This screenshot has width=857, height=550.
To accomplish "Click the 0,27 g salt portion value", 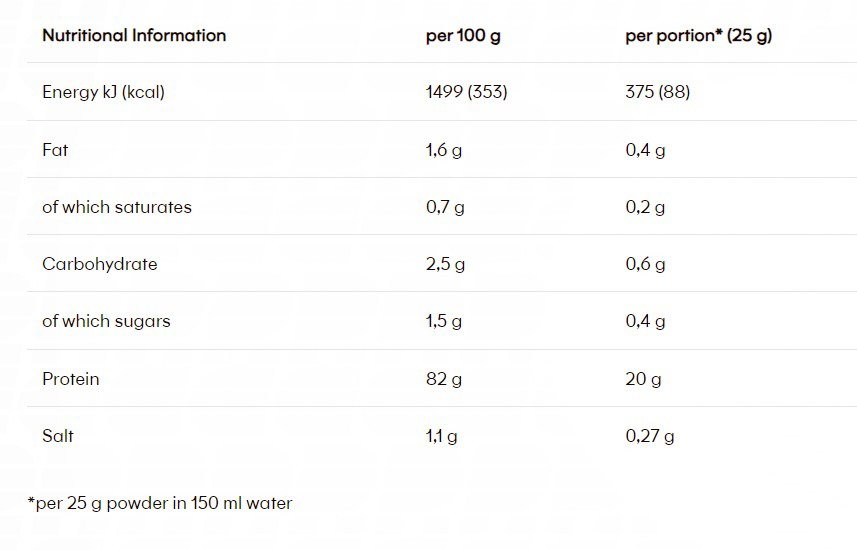I will pyautogui.click(x=649, y=436).
